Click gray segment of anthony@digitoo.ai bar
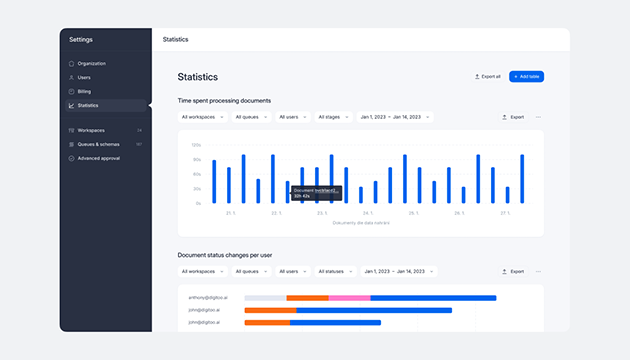 click(x=266, y=298)
